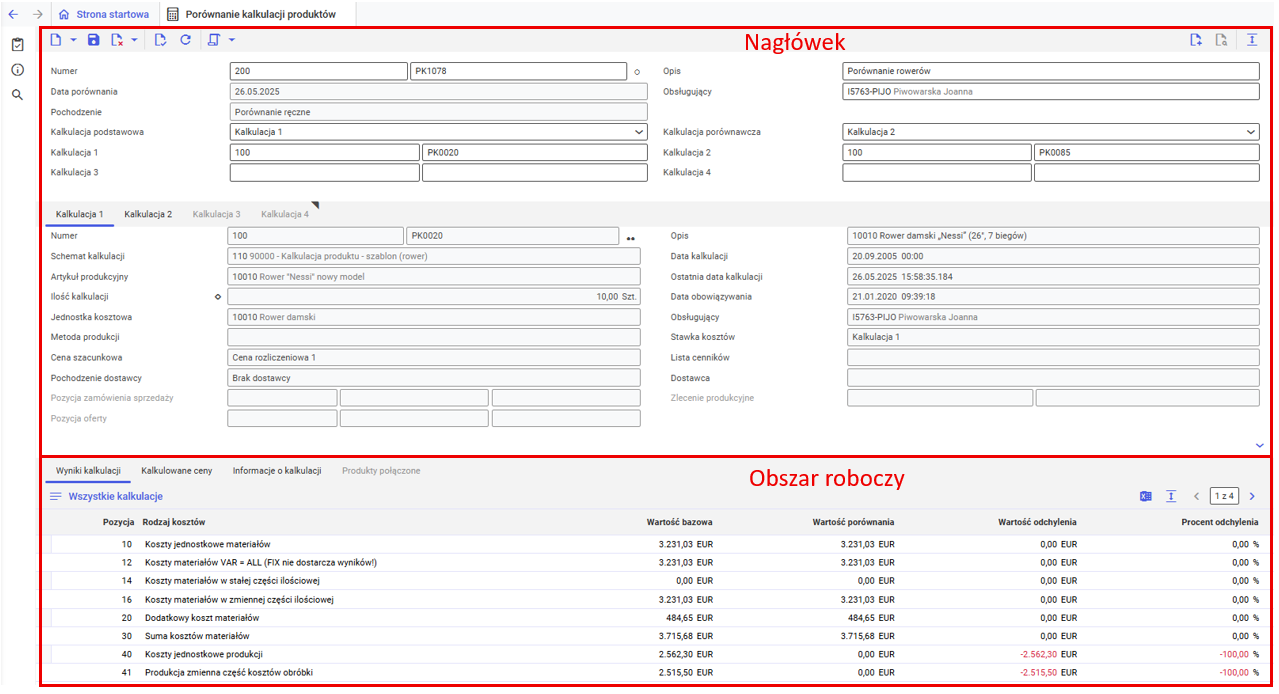Viewport: 1279px width, 694px height.
Task: Click the Data porównania field 26.05.2025
Action: click(440, 92)
